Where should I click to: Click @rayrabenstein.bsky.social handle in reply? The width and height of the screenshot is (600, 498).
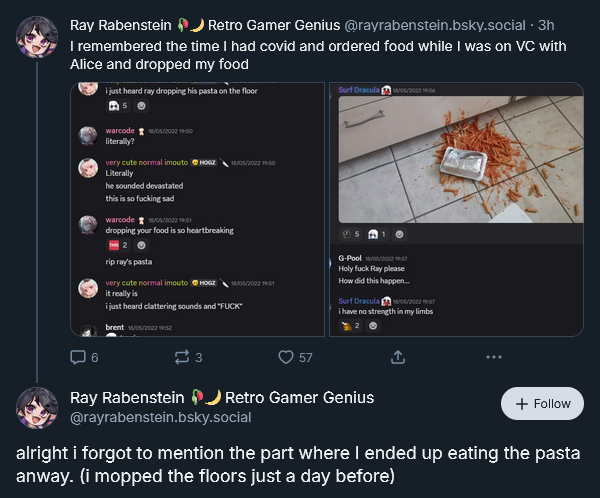pyautogui.click(x=160, y=417)
